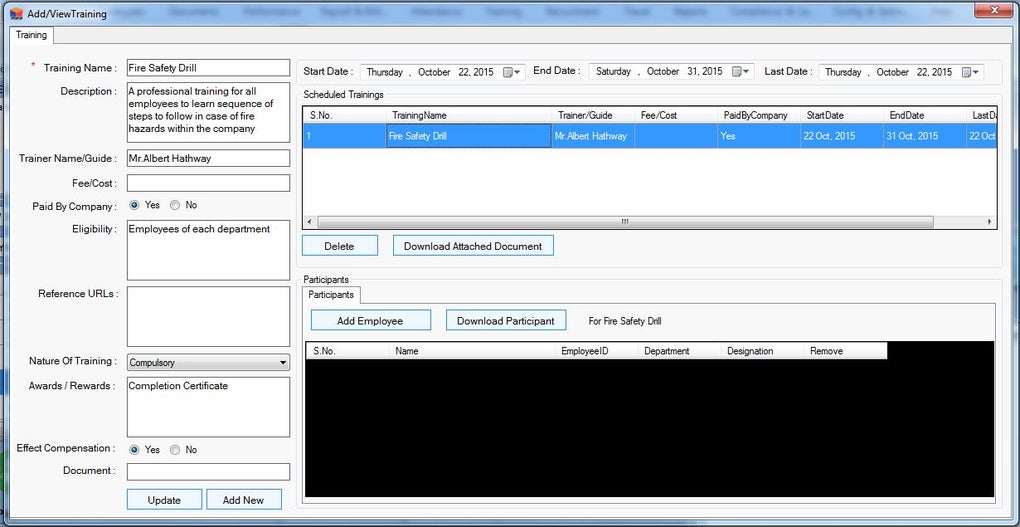This screenshot has height=527, width=1020.
Task: Click StartDate column header
Action: click(x=842, y=115)
